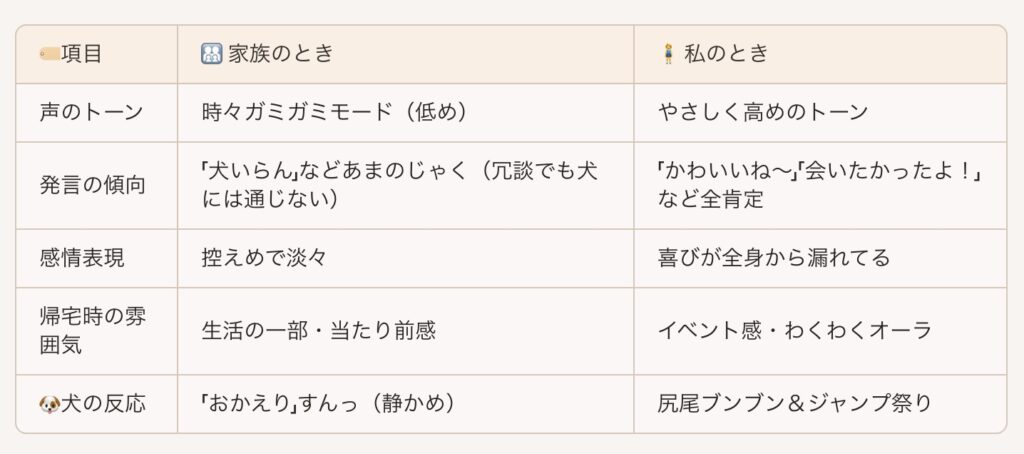Click the 感情表現 row label
This screenshot has width=1024, height=454.
(x=82, y=258)
